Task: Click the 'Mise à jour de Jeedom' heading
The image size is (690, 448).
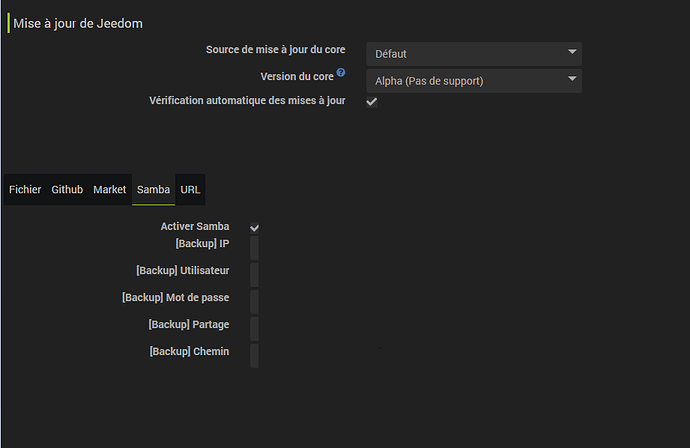Action: click(x=77, y=23)
